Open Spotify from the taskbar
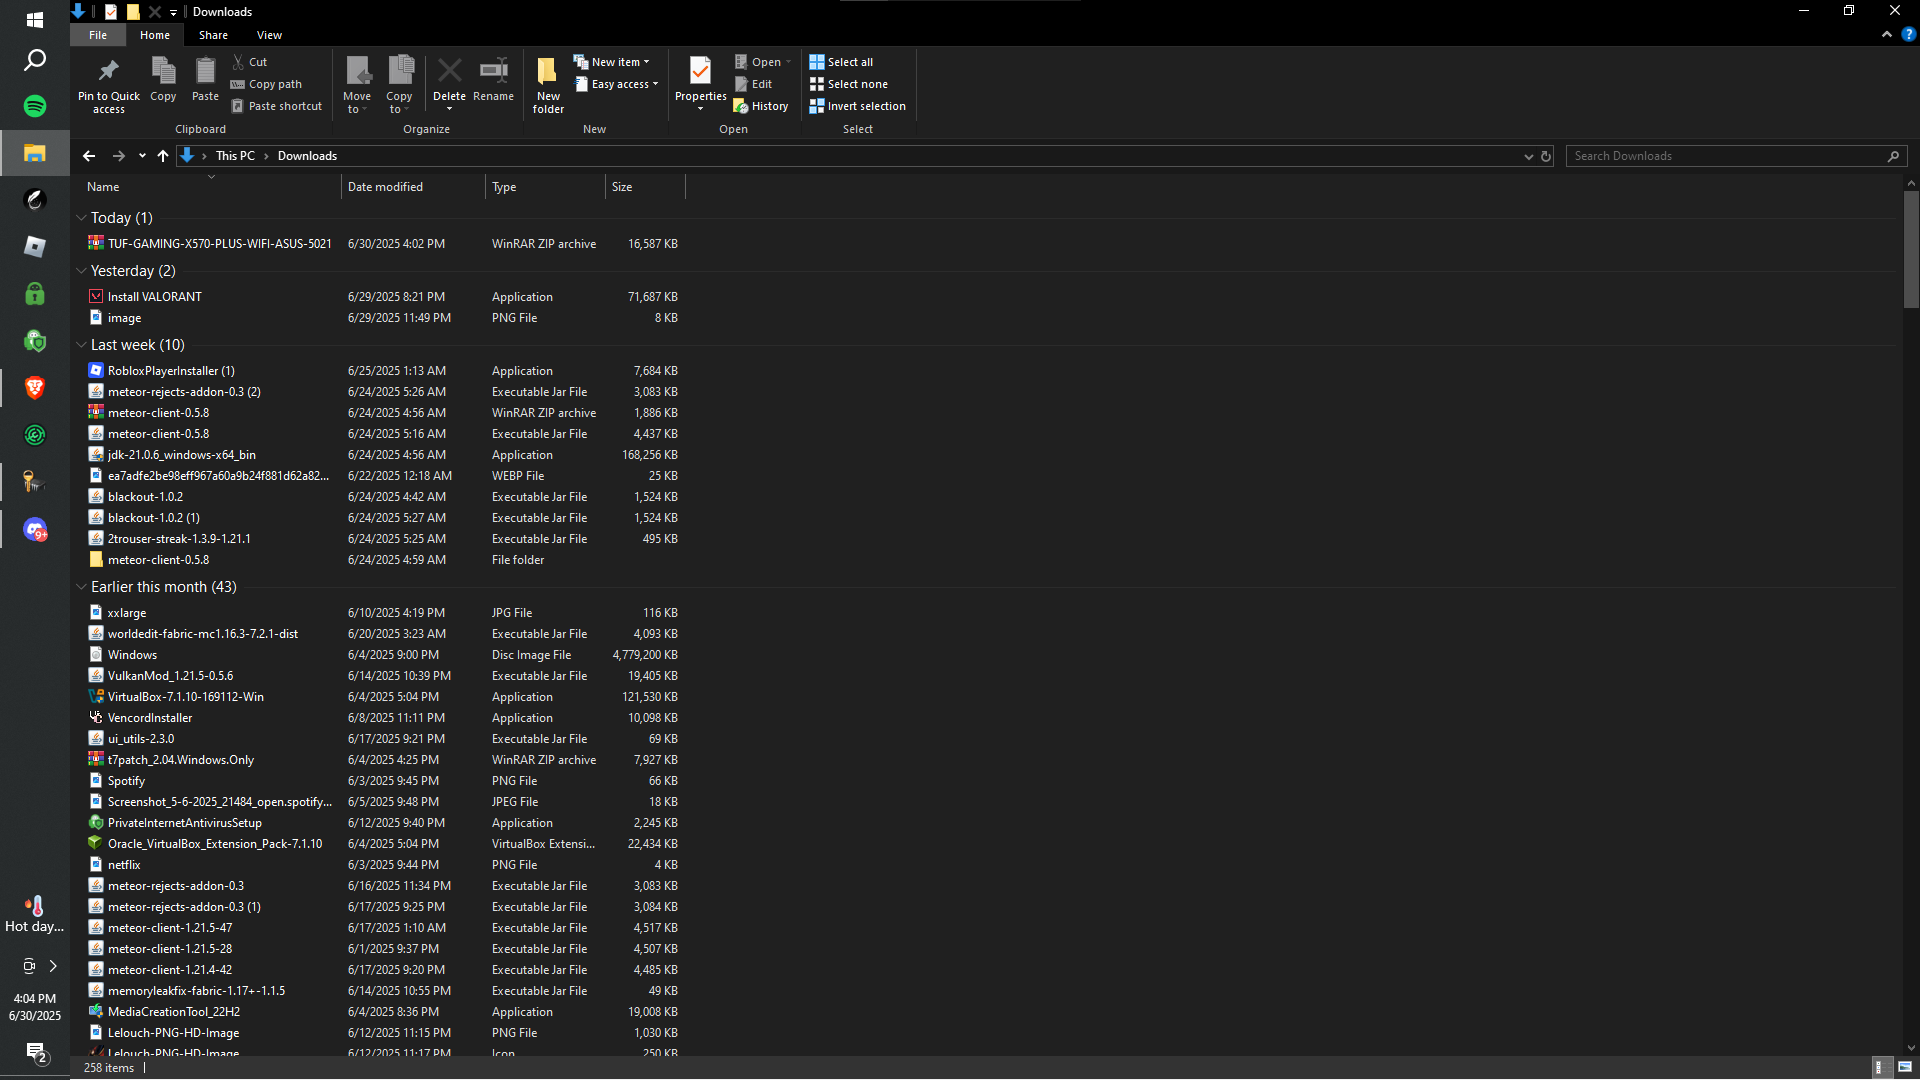Screen dimensions: 1920x1080 [35, 106]
